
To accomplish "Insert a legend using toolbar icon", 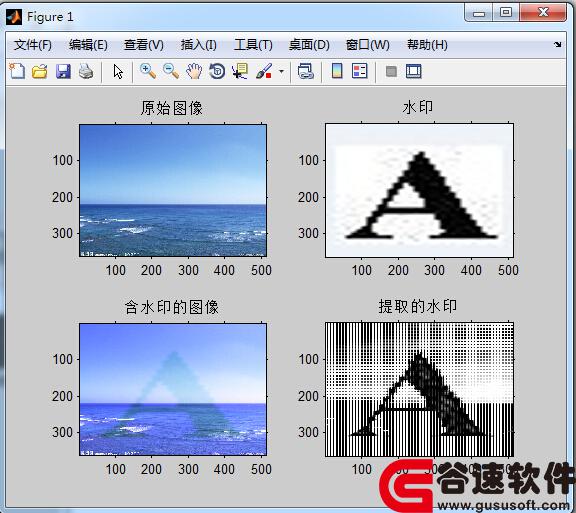I will pos(359,71).
